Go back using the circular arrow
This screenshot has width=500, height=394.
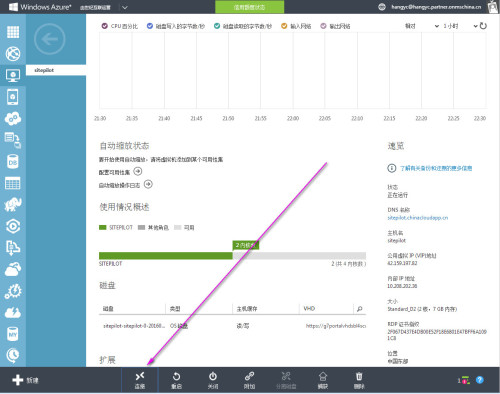(x=50, y=39)
